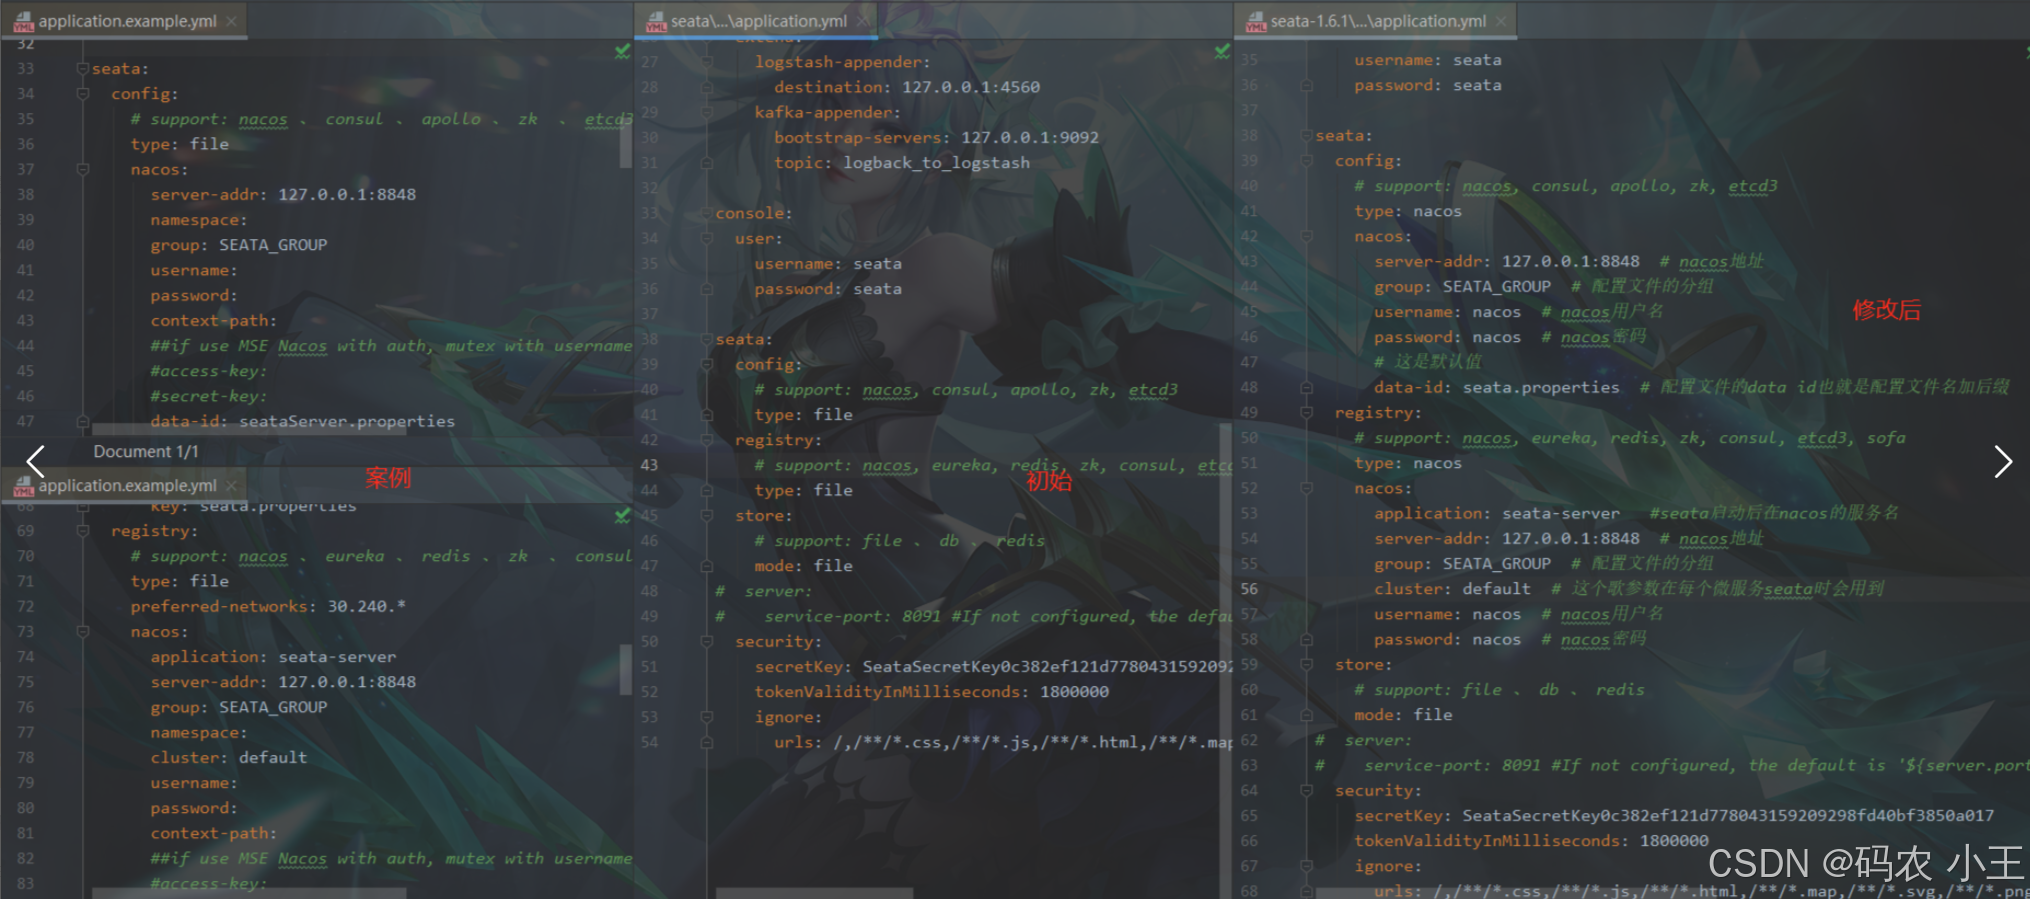Collapse store block in middle editor line 45

[x=707, y=516]
